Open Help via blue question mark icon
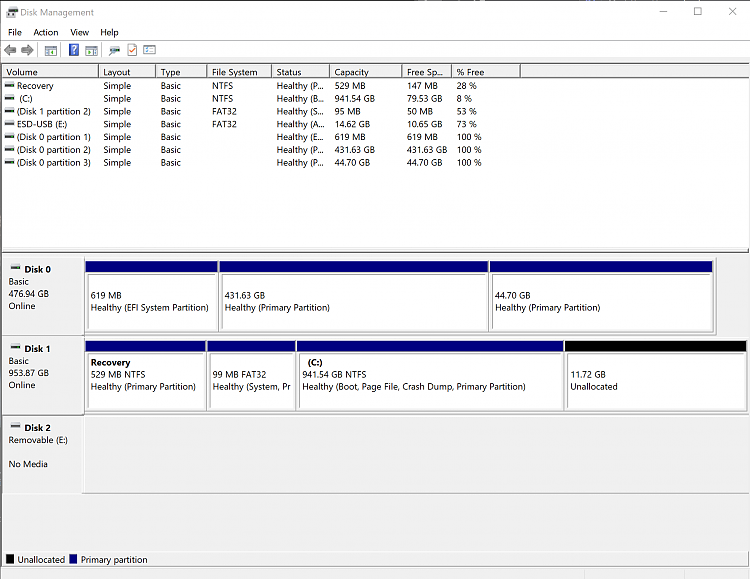The image size is (750, 579). click(x=74, y=50)
